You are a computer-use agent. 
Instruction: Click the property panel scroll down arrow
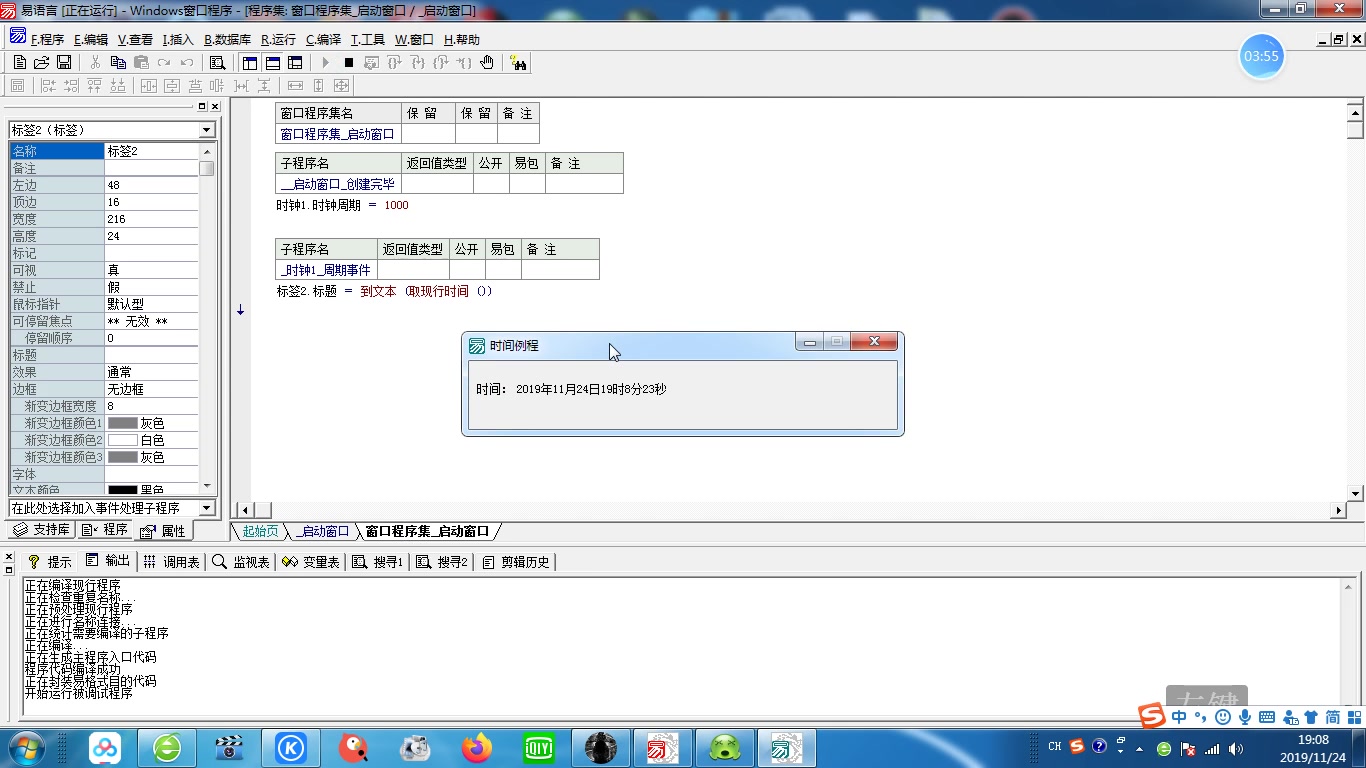pyautogui.click(x=207, y=485)
